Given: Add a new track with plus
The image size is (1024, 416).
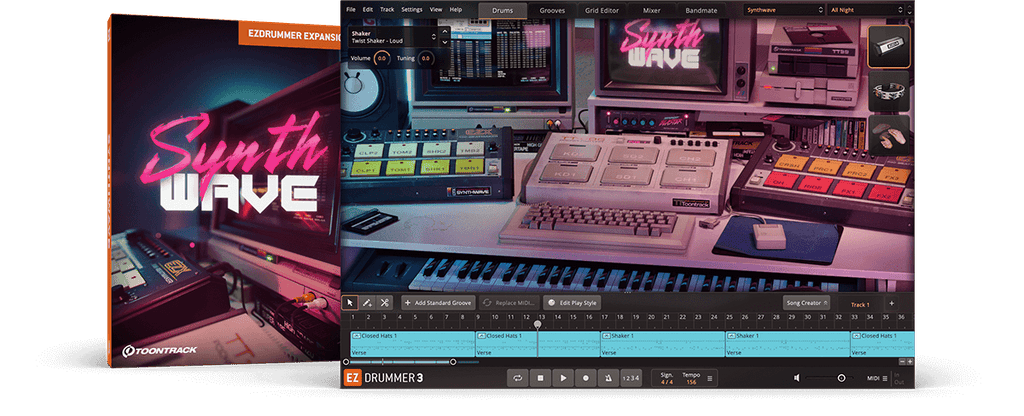Looking at the screenshot, I should (891, 304).
